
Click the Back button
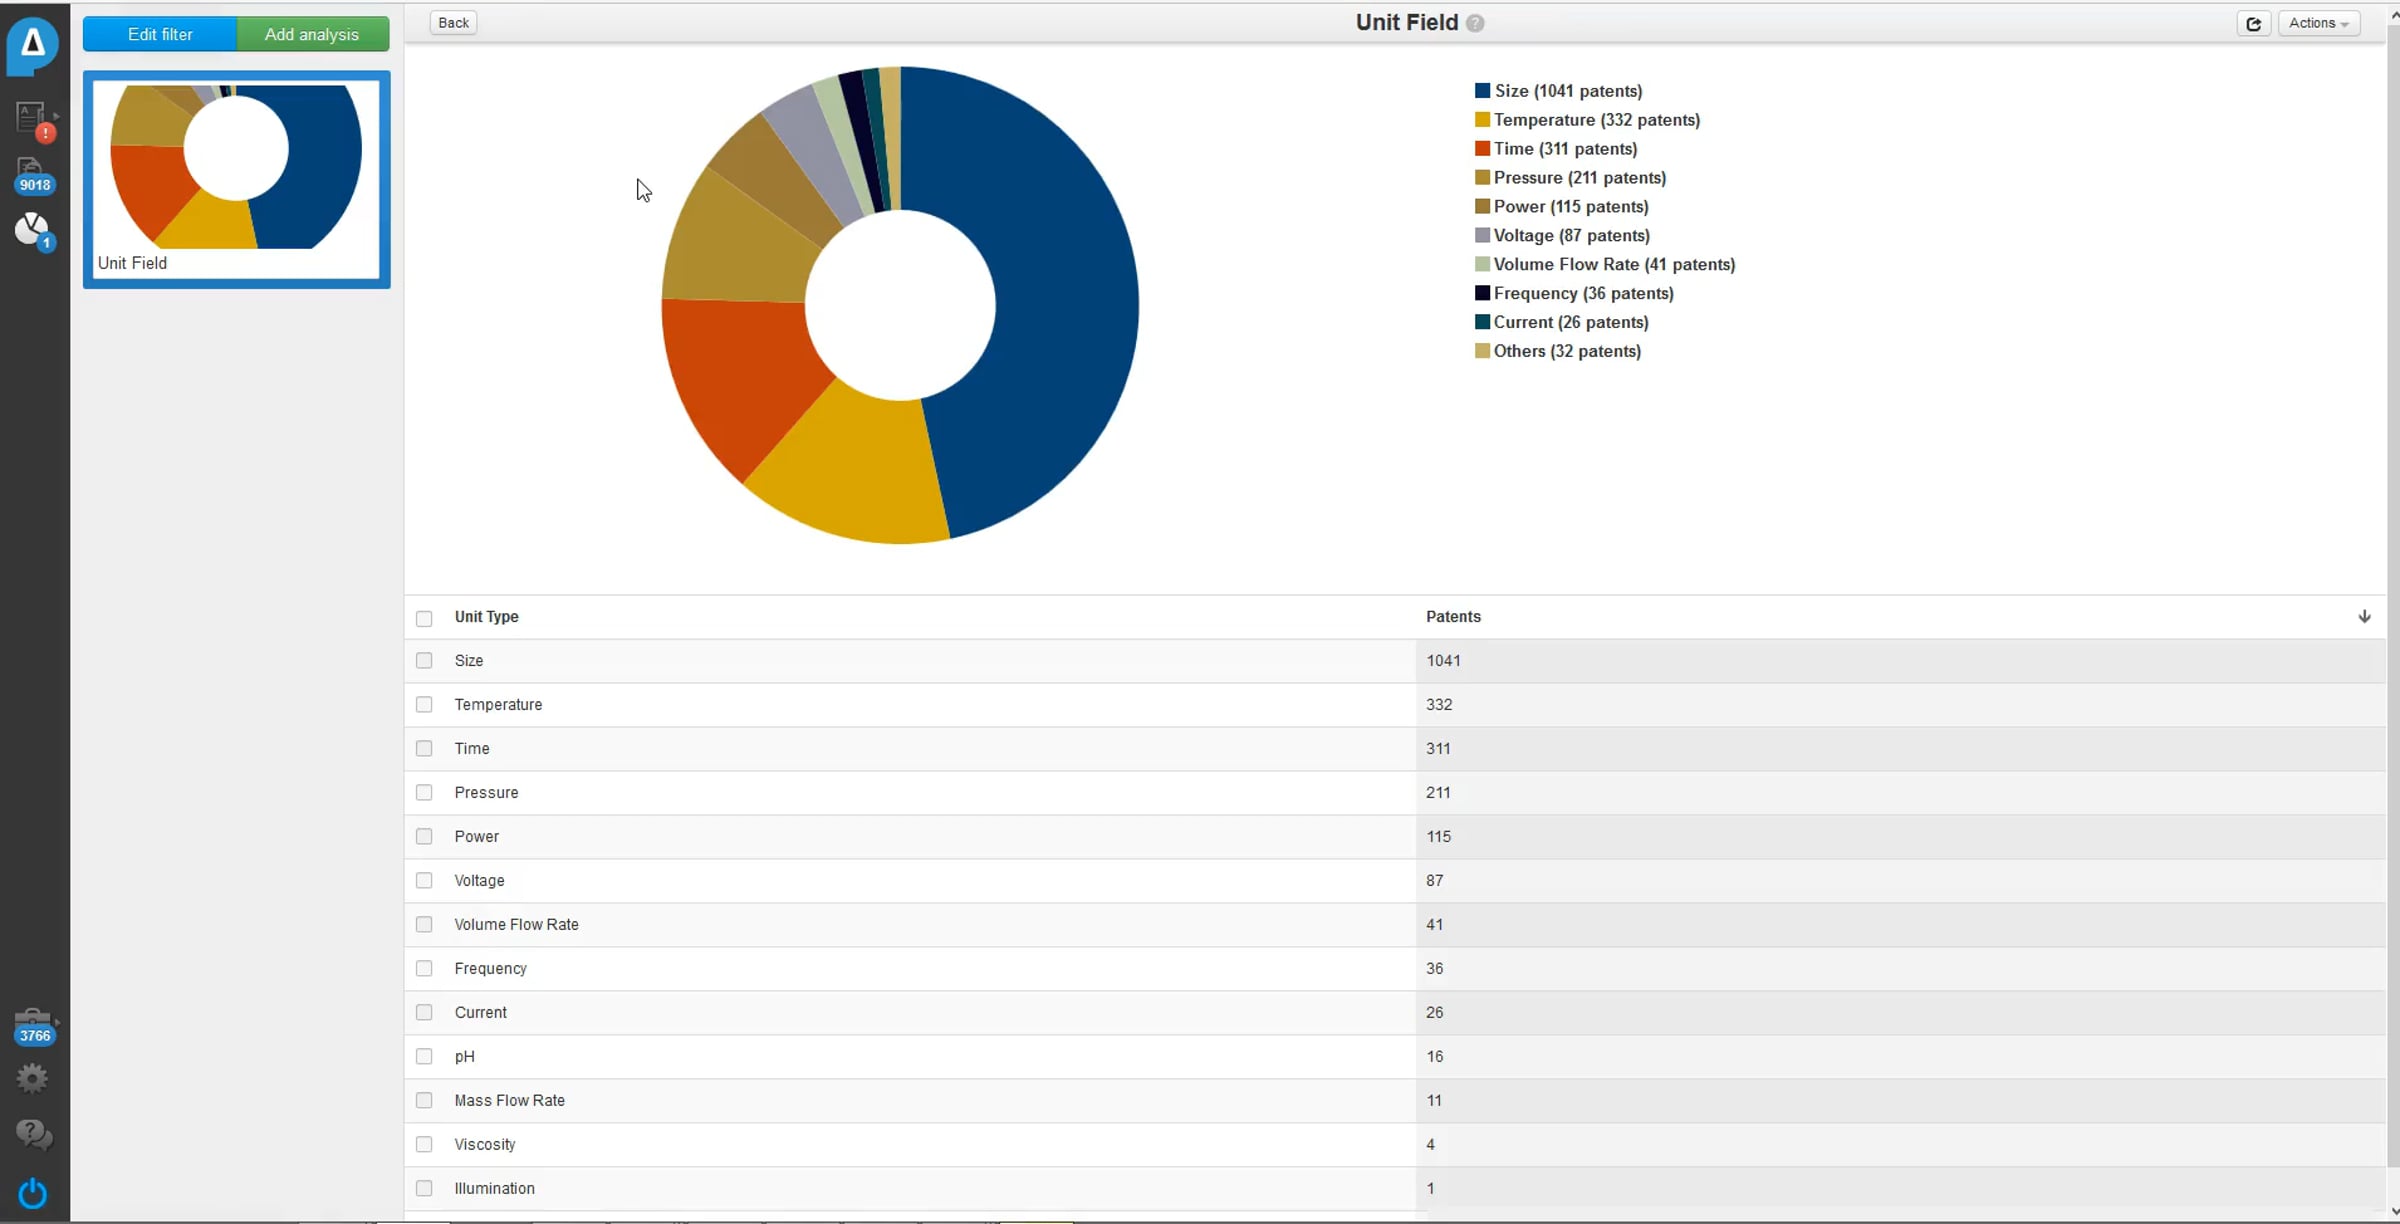click(x=453, y=23)
